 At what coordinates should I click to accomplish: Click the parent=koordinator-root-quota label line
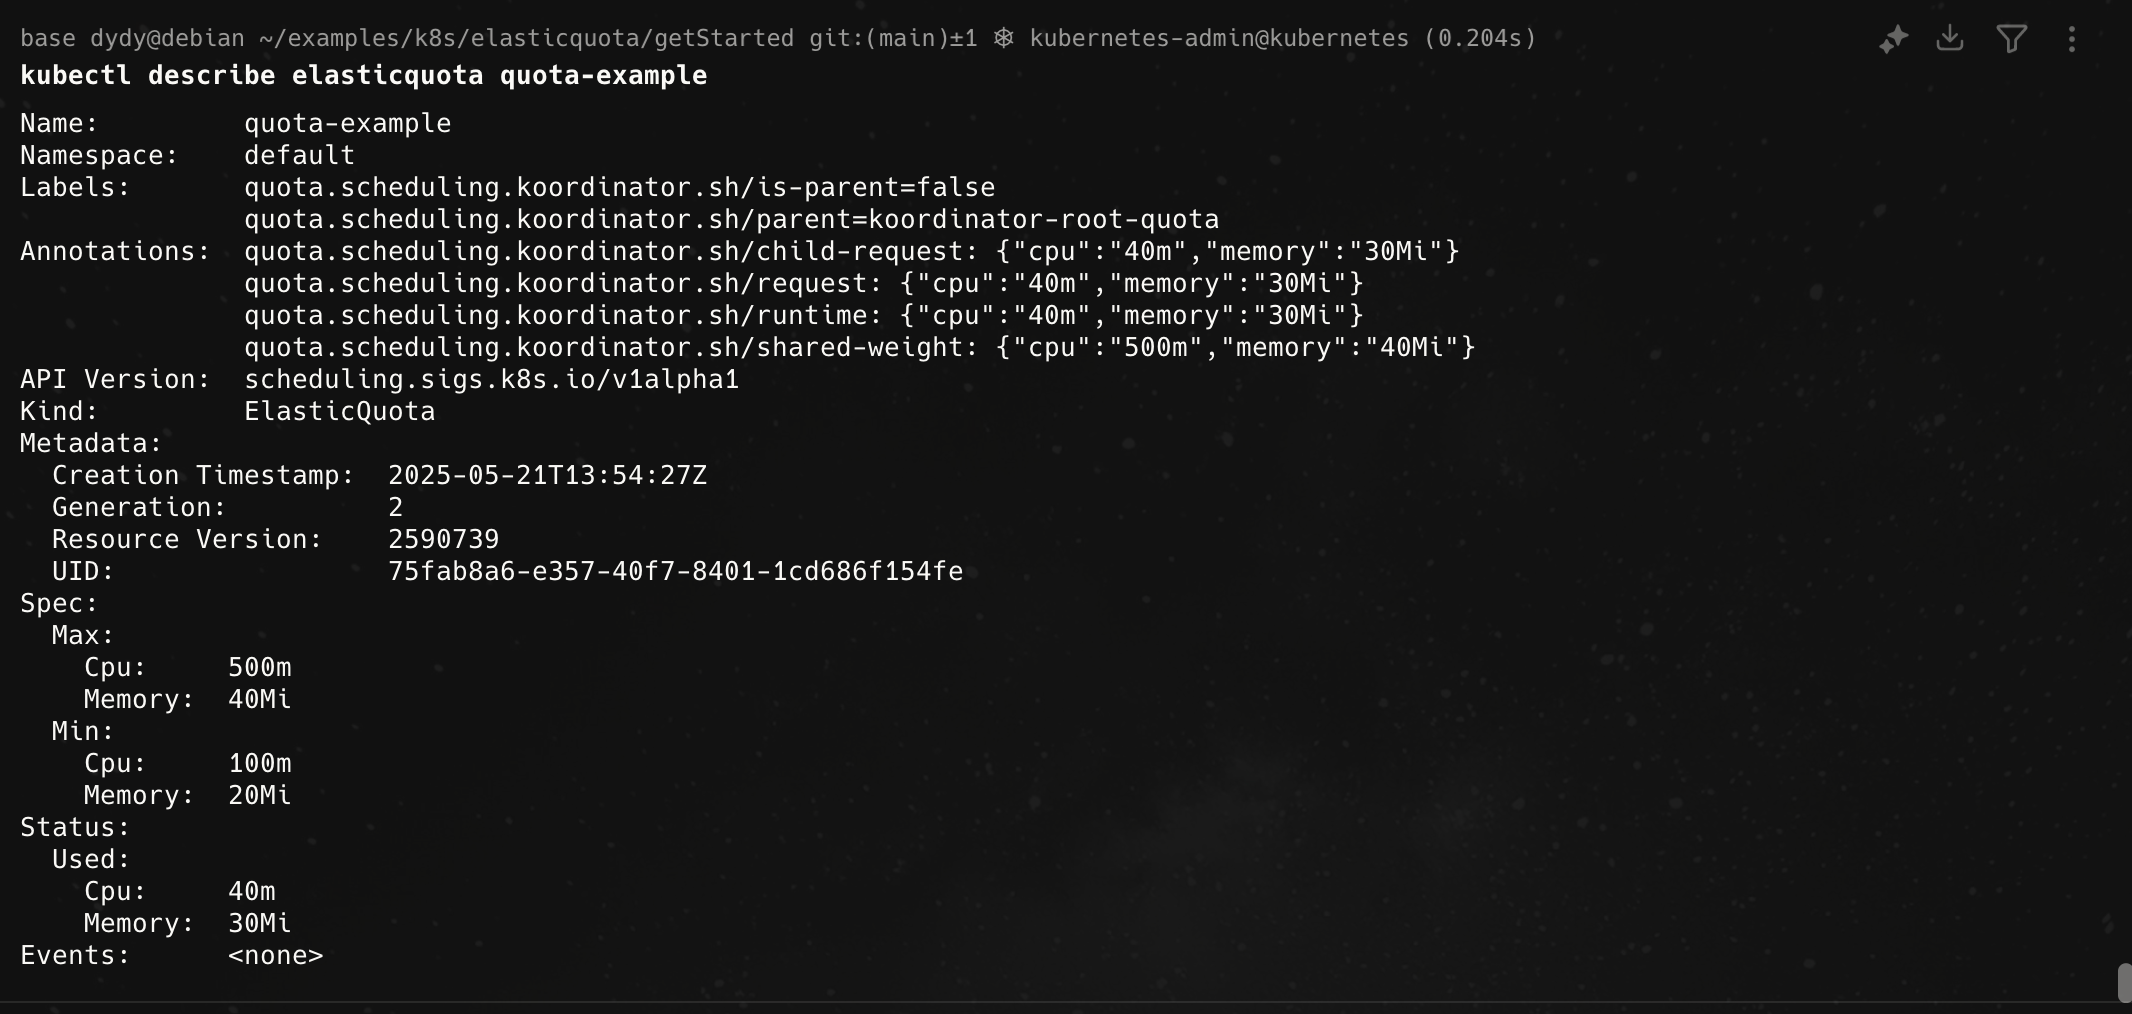point(731,219)
